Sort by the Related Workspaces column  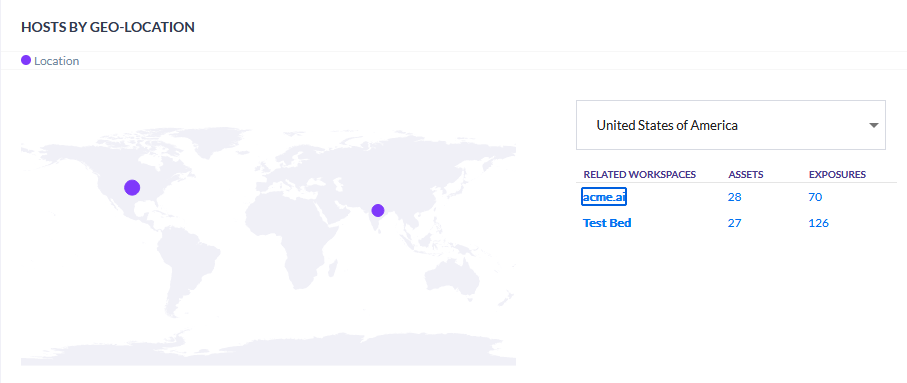pos(640,174)
